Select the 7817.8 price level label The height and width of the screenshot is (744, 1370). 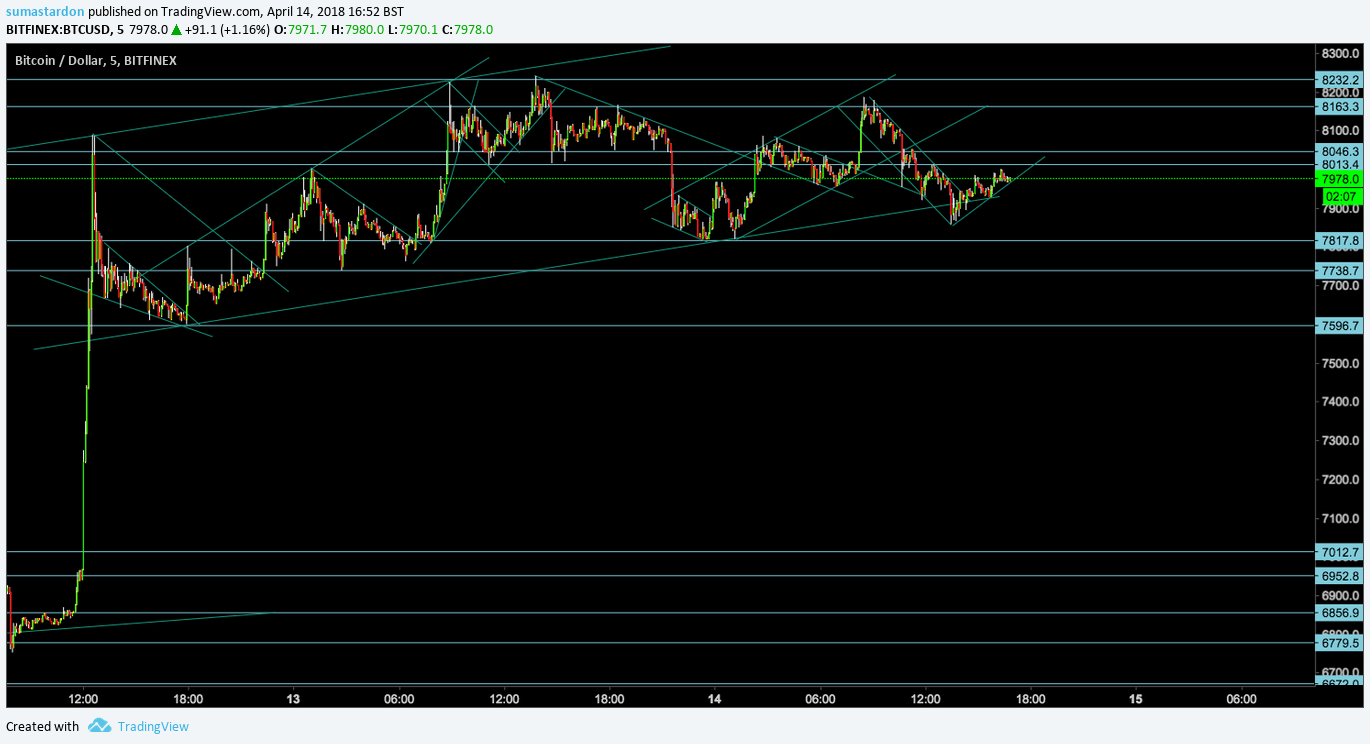(x=1340, y=240)
